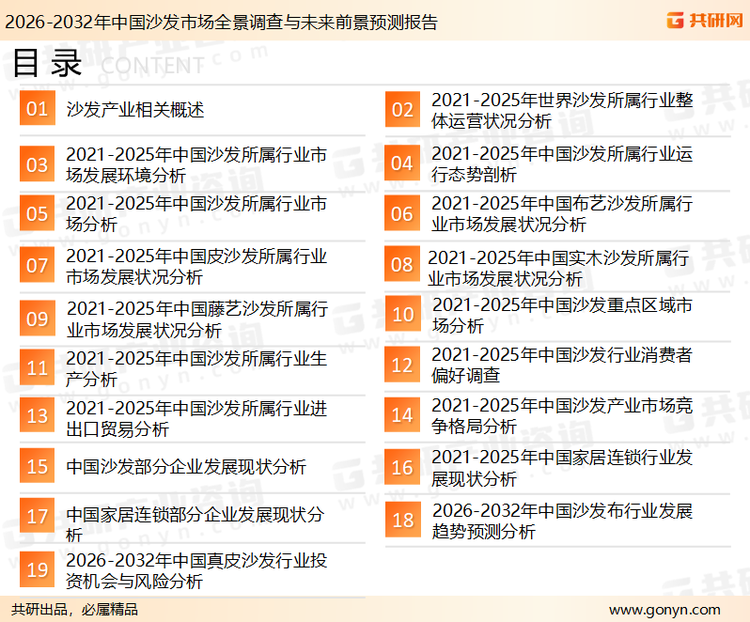Open chapter 中国沙发产业市场竞争格局分析
This screenshot has width=750, height=622.
tap(562, 415)
